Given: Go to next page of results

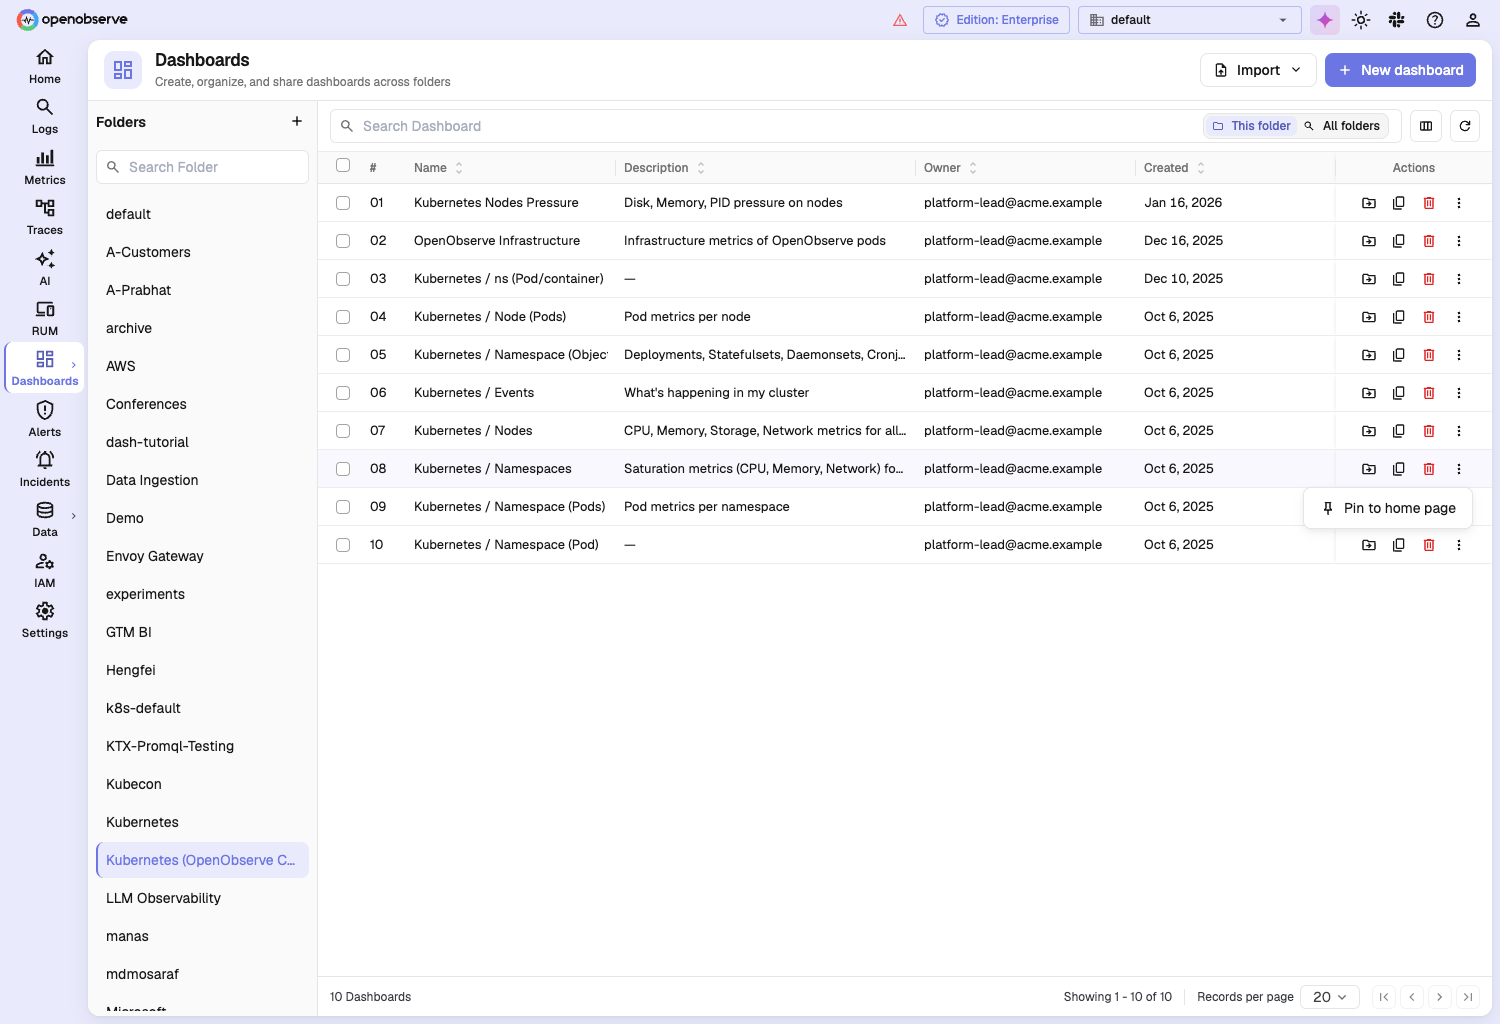Looking at the screenshot, I should (1440, 997).
